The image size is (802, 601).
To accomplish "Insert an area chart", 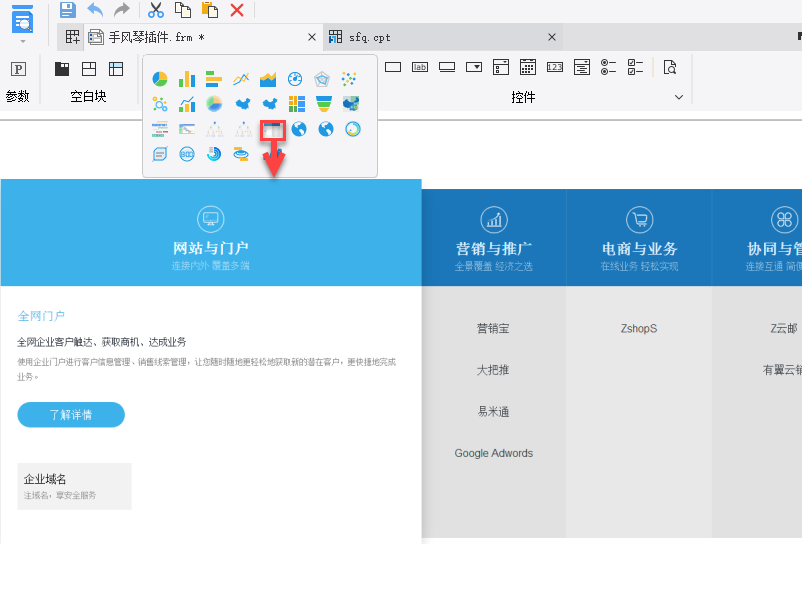I will pos(268,79).
